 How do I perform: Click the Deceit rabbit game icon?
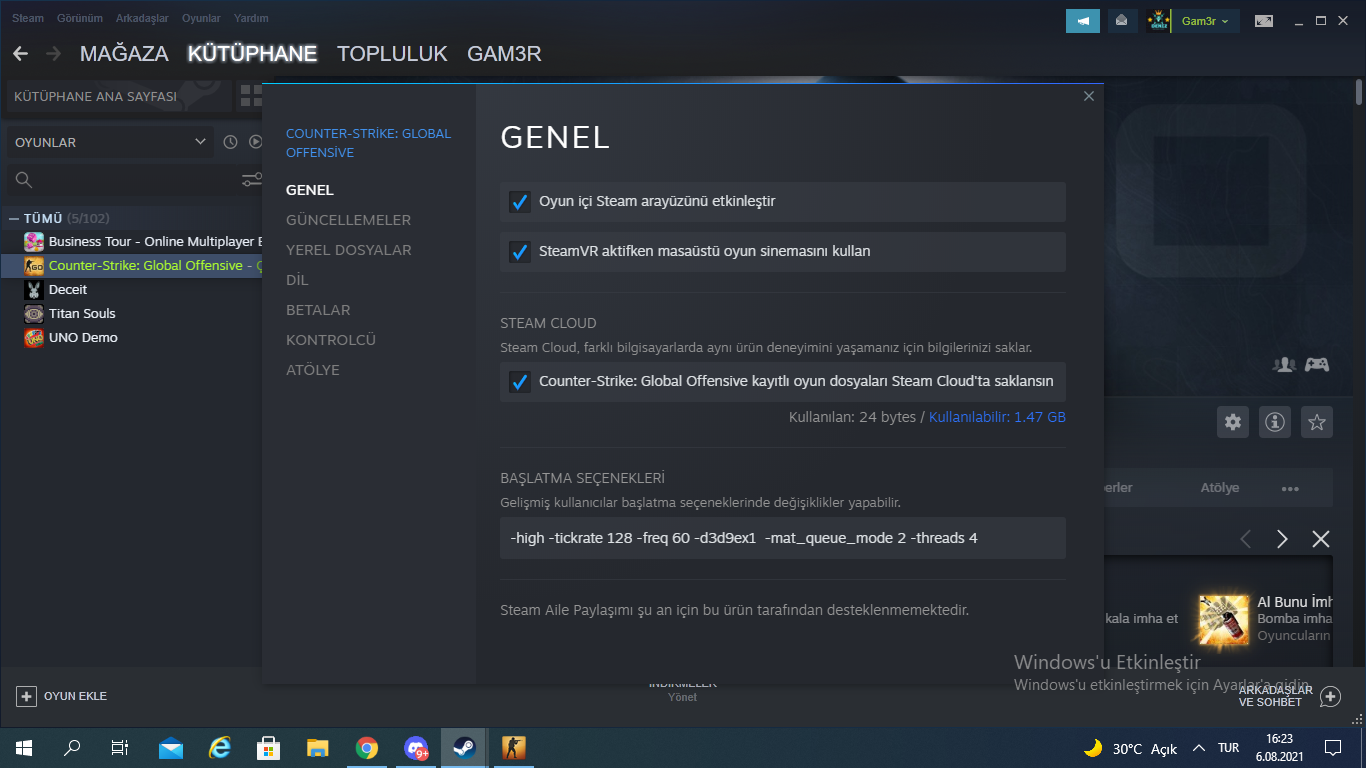tap(34, 290)
